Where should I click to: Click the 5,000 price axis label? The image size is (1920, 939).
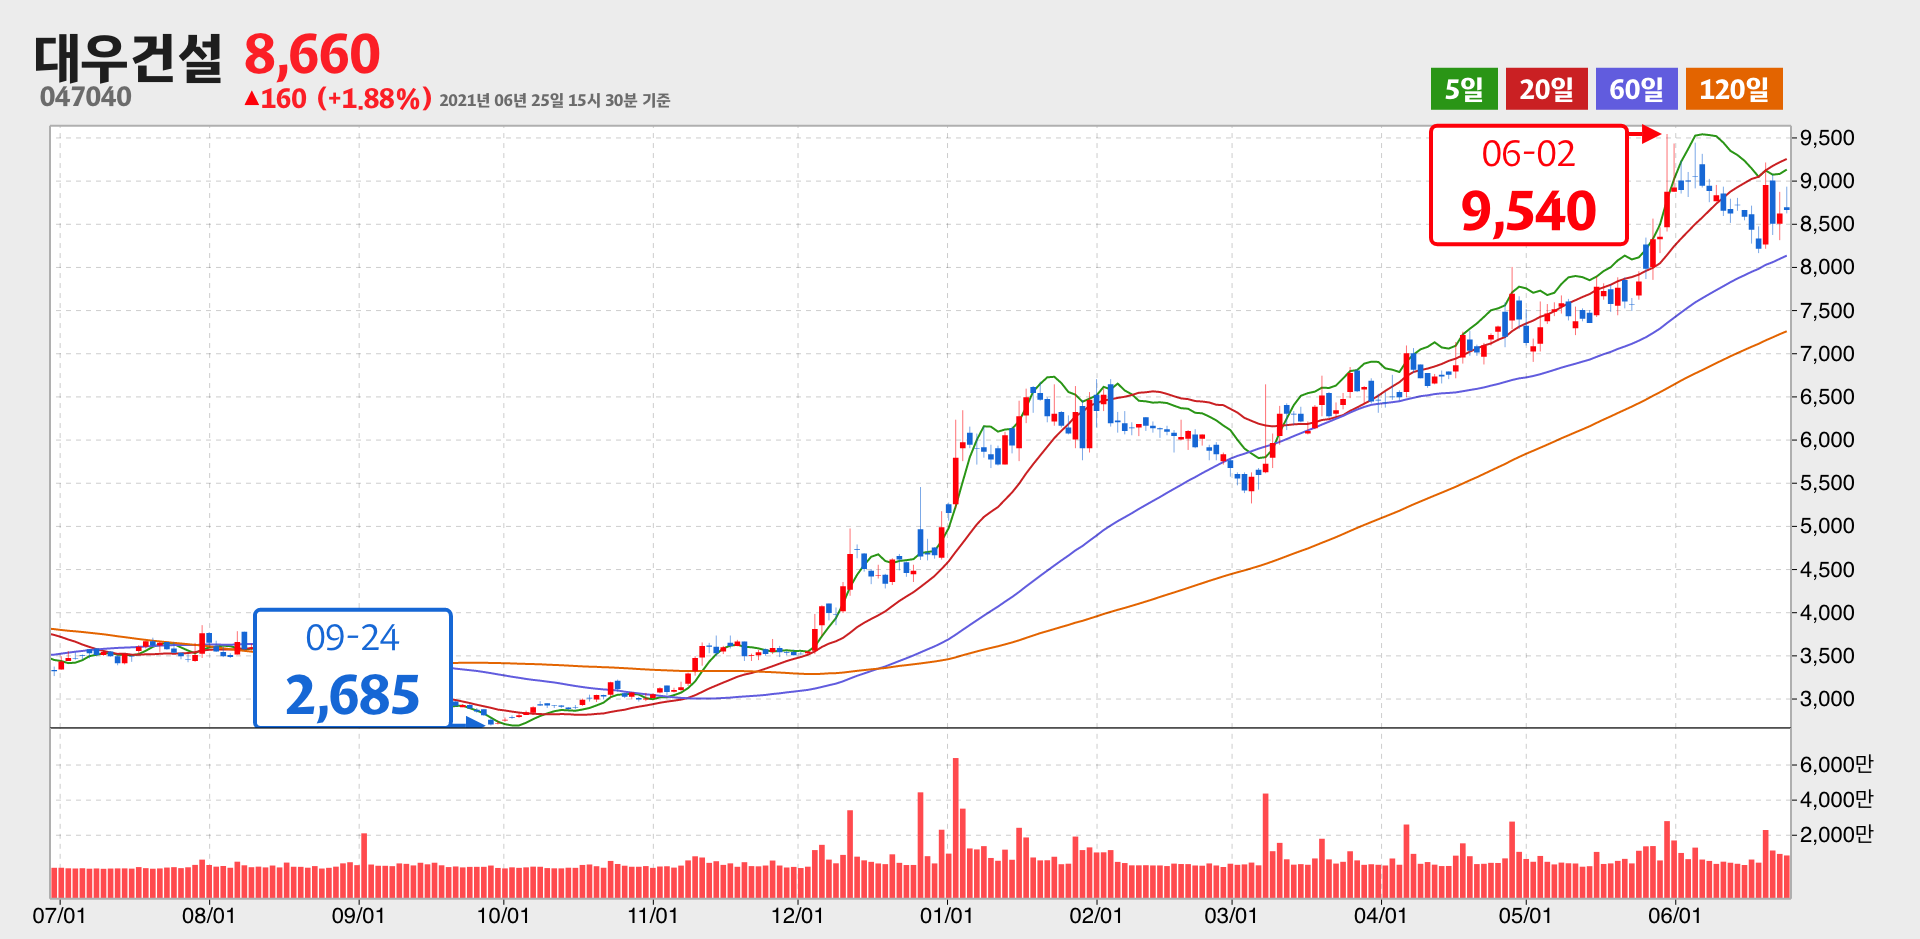coord(1827,526)
